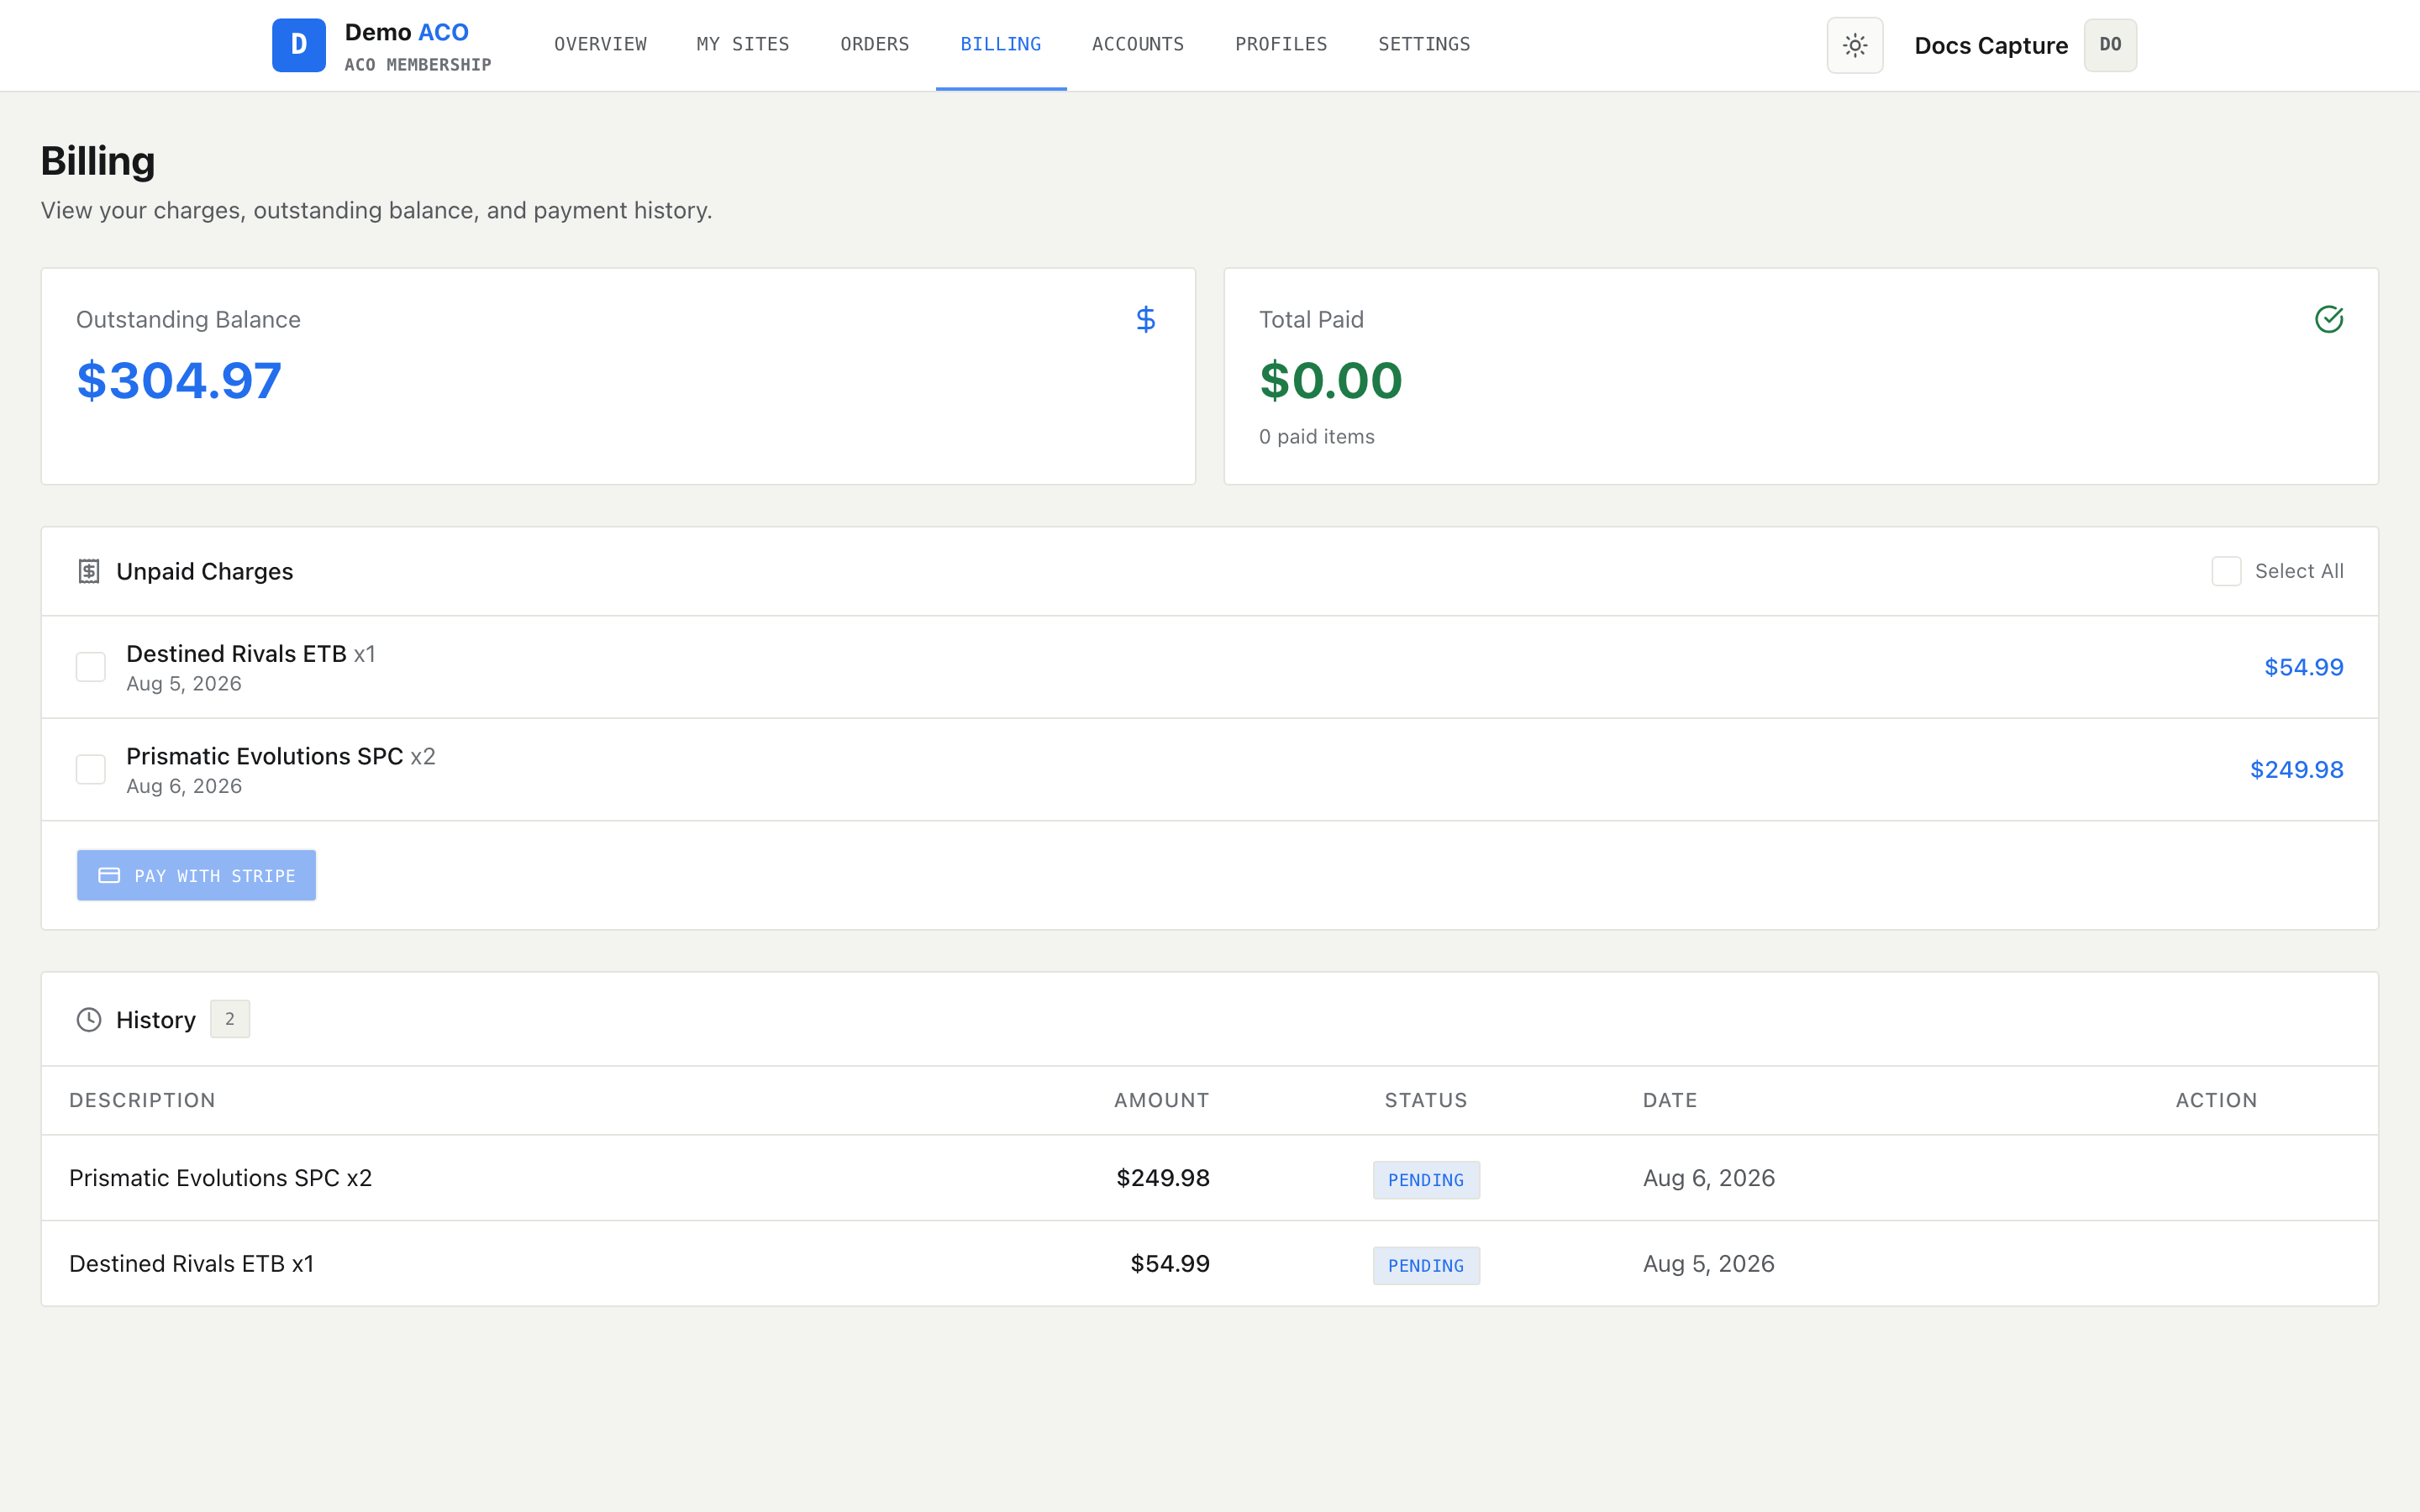Viewport: 2420px width, 1512px height.
Task: Click the blue D logo icon
Action: 298,45
